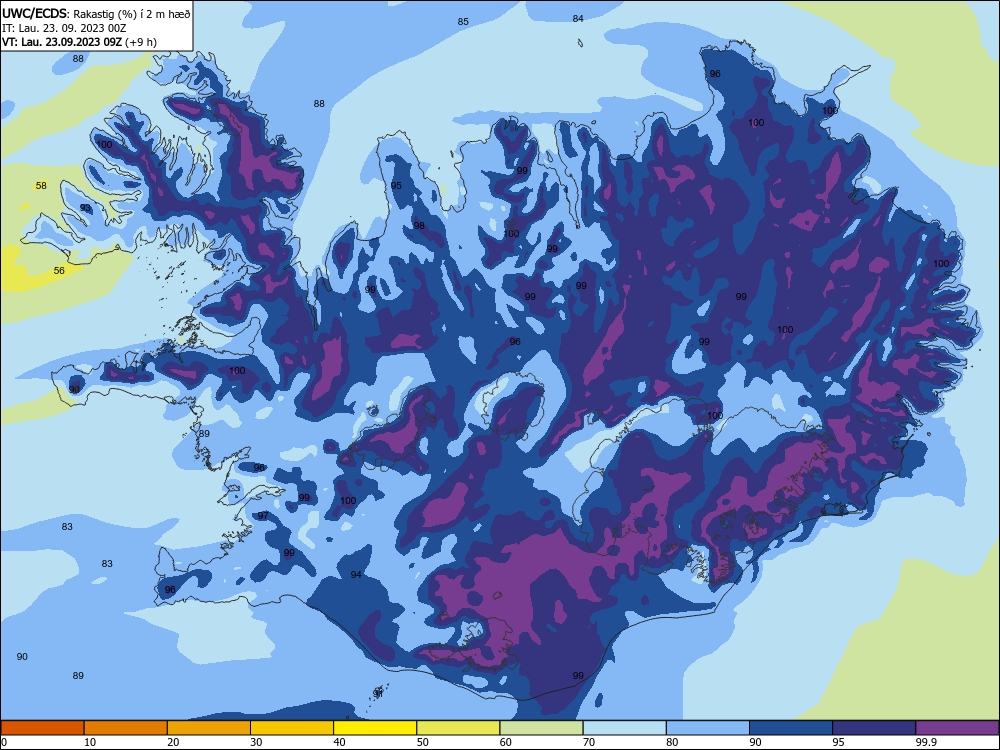The width and height of the screenshot is (1000, 750).
Task: Click the 30–40 golden legend swatch
Action: (292, 728)
